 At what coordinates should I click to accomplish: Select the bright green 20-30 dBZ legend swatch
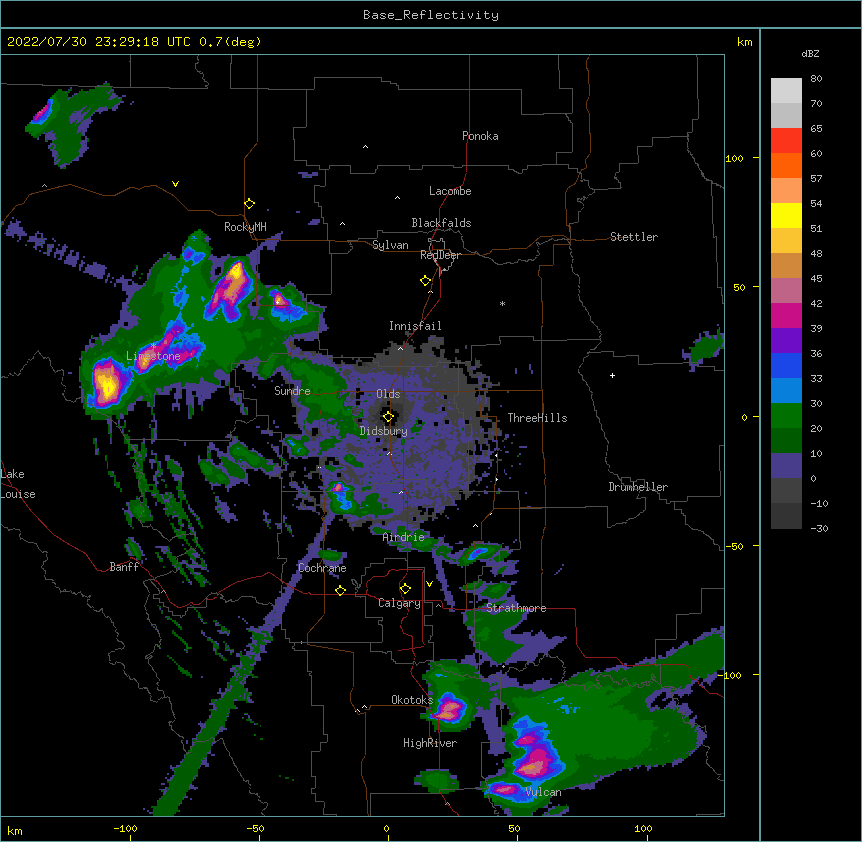pyautogui.click(x=786, y=416)
